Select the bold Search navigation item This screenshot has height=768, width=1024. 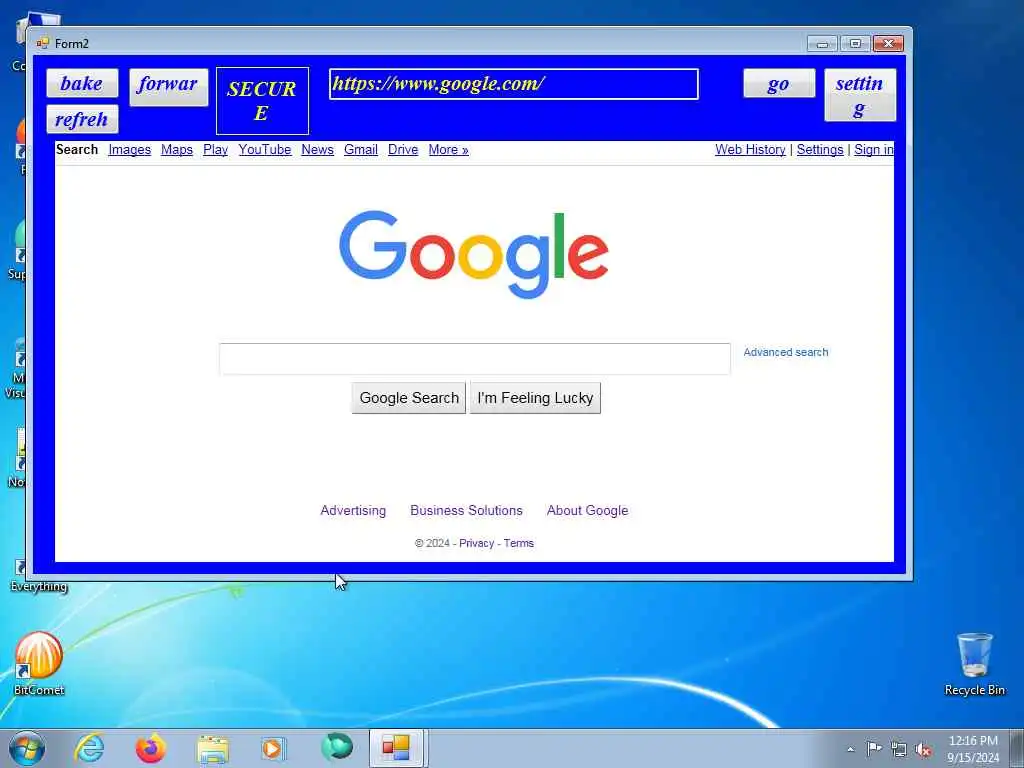click(77, 150)
